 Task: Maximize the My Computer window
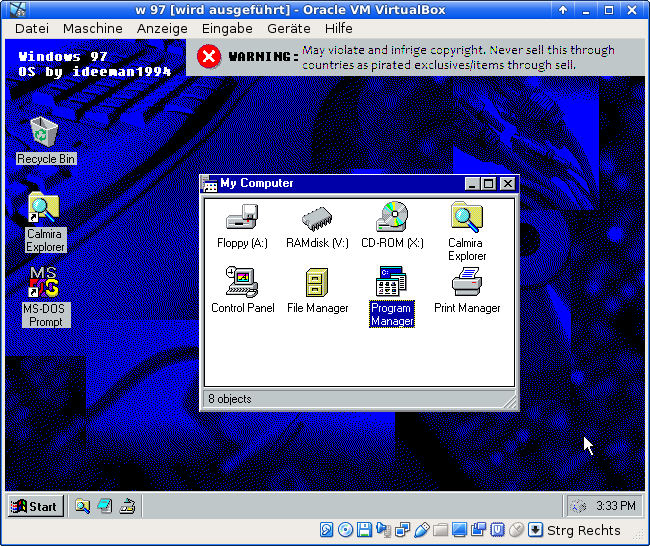pyautogui.click(x=489, y=184)
